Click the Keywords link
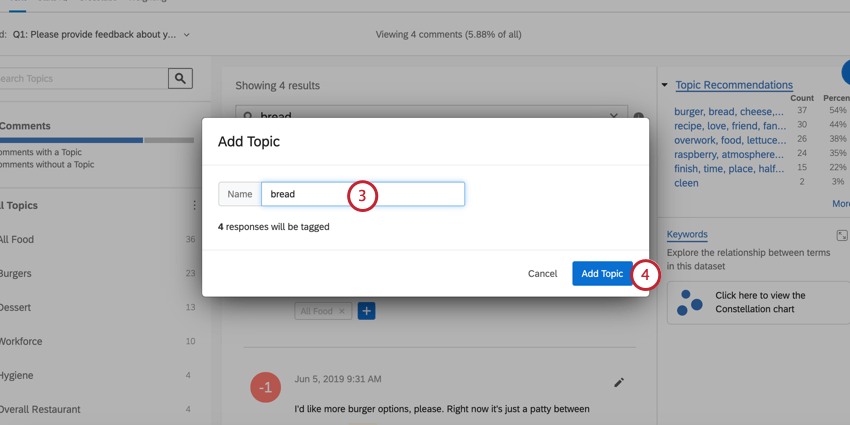850x425 pixels. (687, 234)
